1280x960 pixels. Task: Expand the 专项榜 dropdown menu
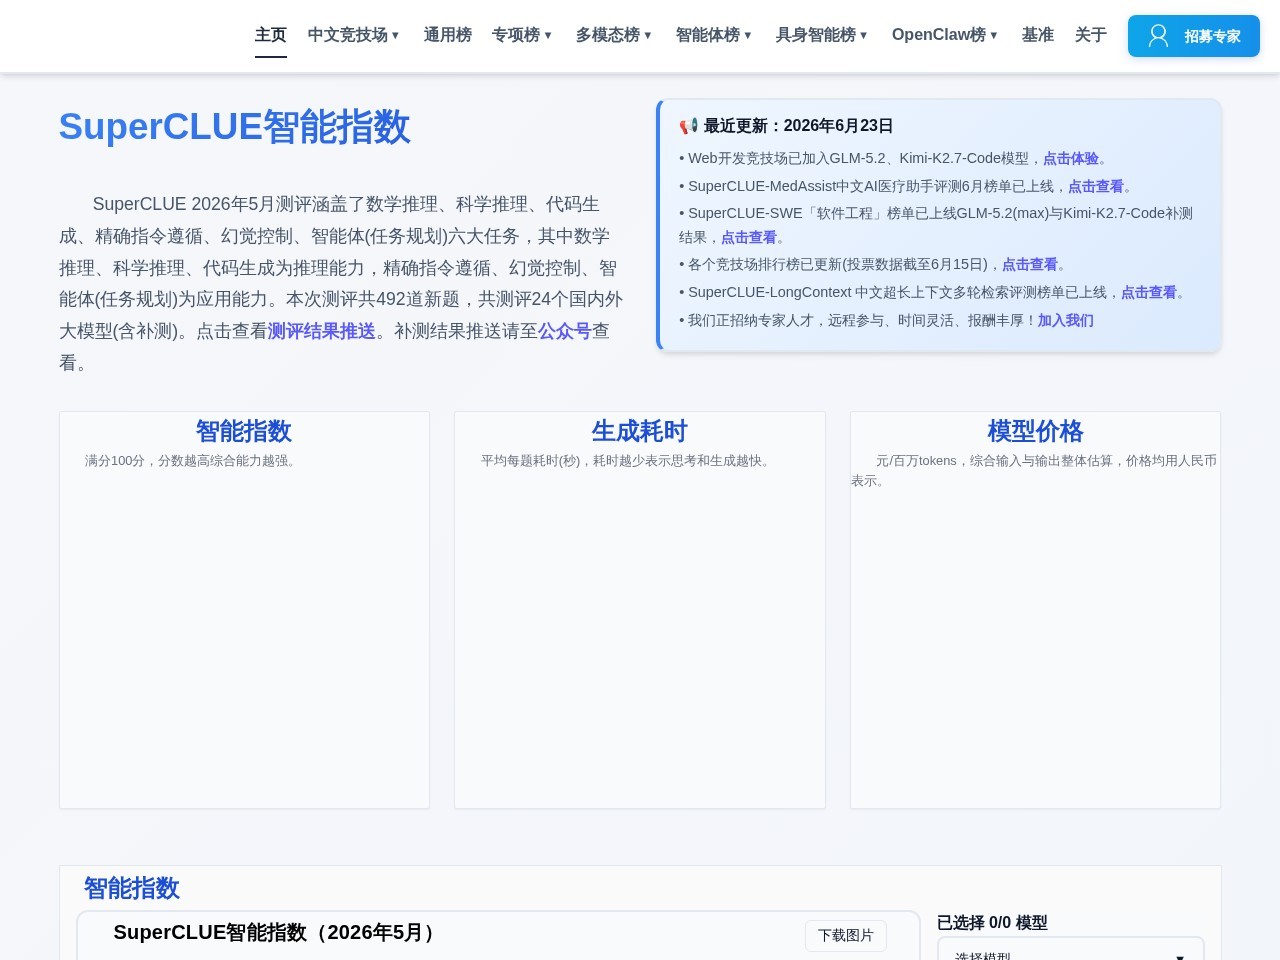tap(522, 35)
